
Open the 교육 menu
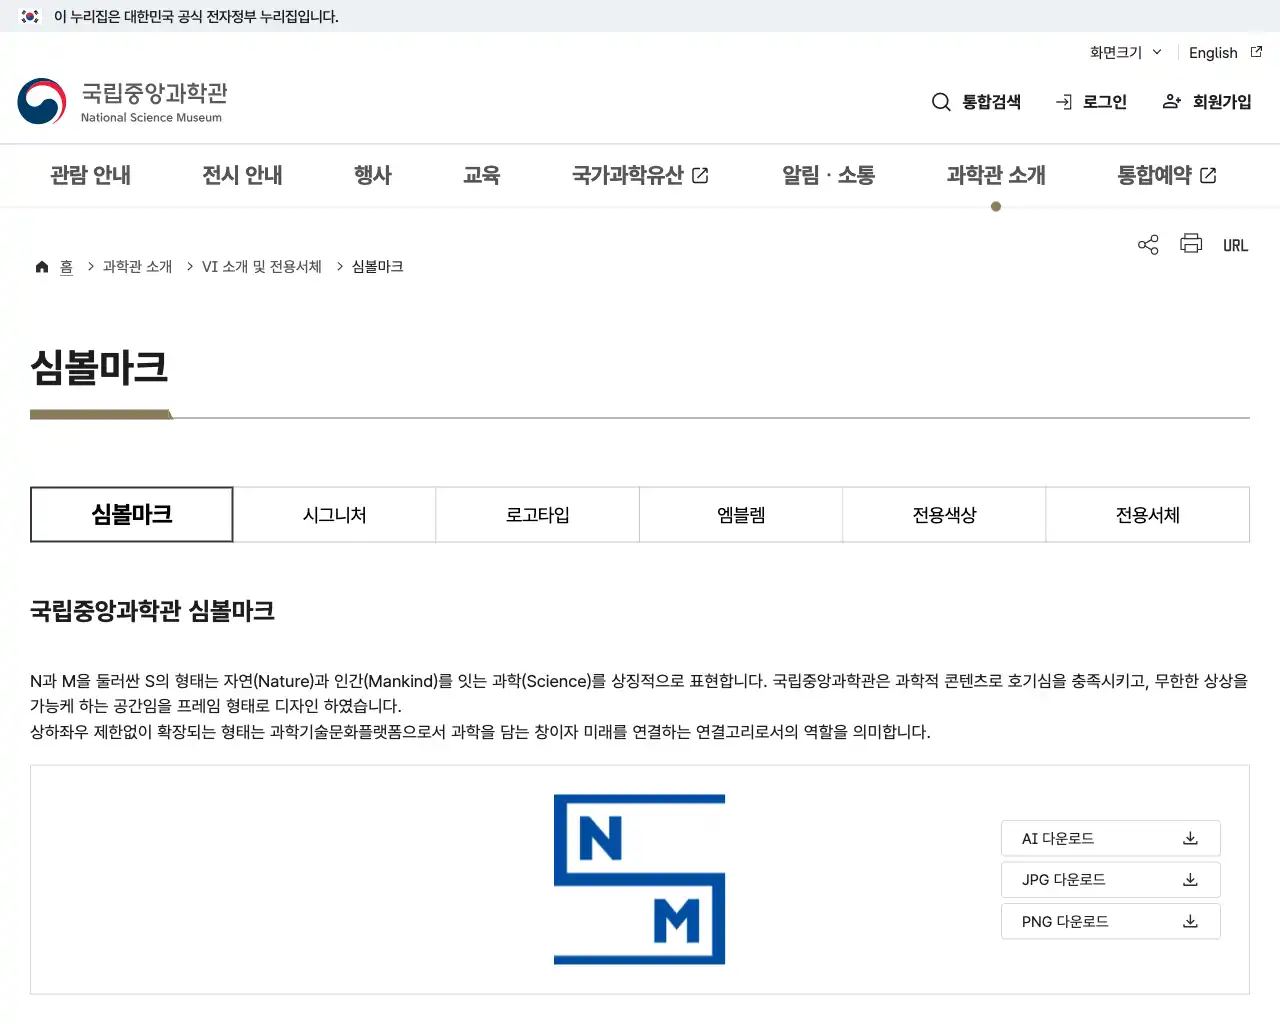click(x=482, y=175)
